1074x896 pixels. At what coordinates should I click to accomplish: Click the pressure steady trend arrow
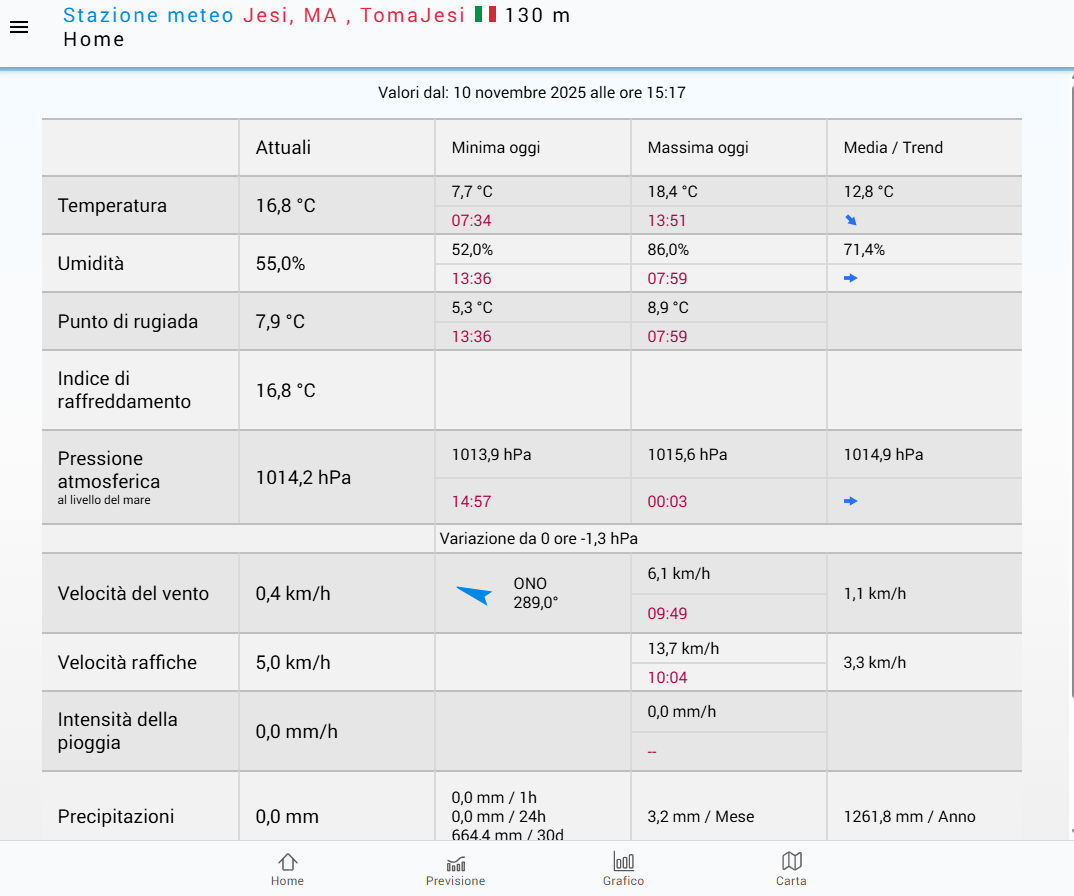pyautogui.click(x=851, y=501)
